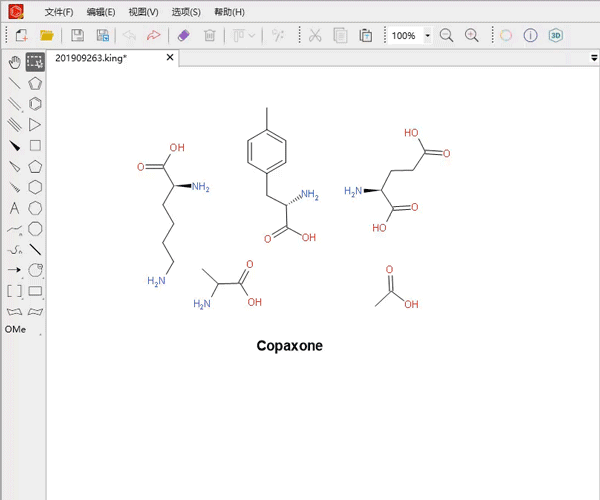This screenshot has width=600, height=500.
Task: Open the 视图(V) menu
Action: point(143,12)
